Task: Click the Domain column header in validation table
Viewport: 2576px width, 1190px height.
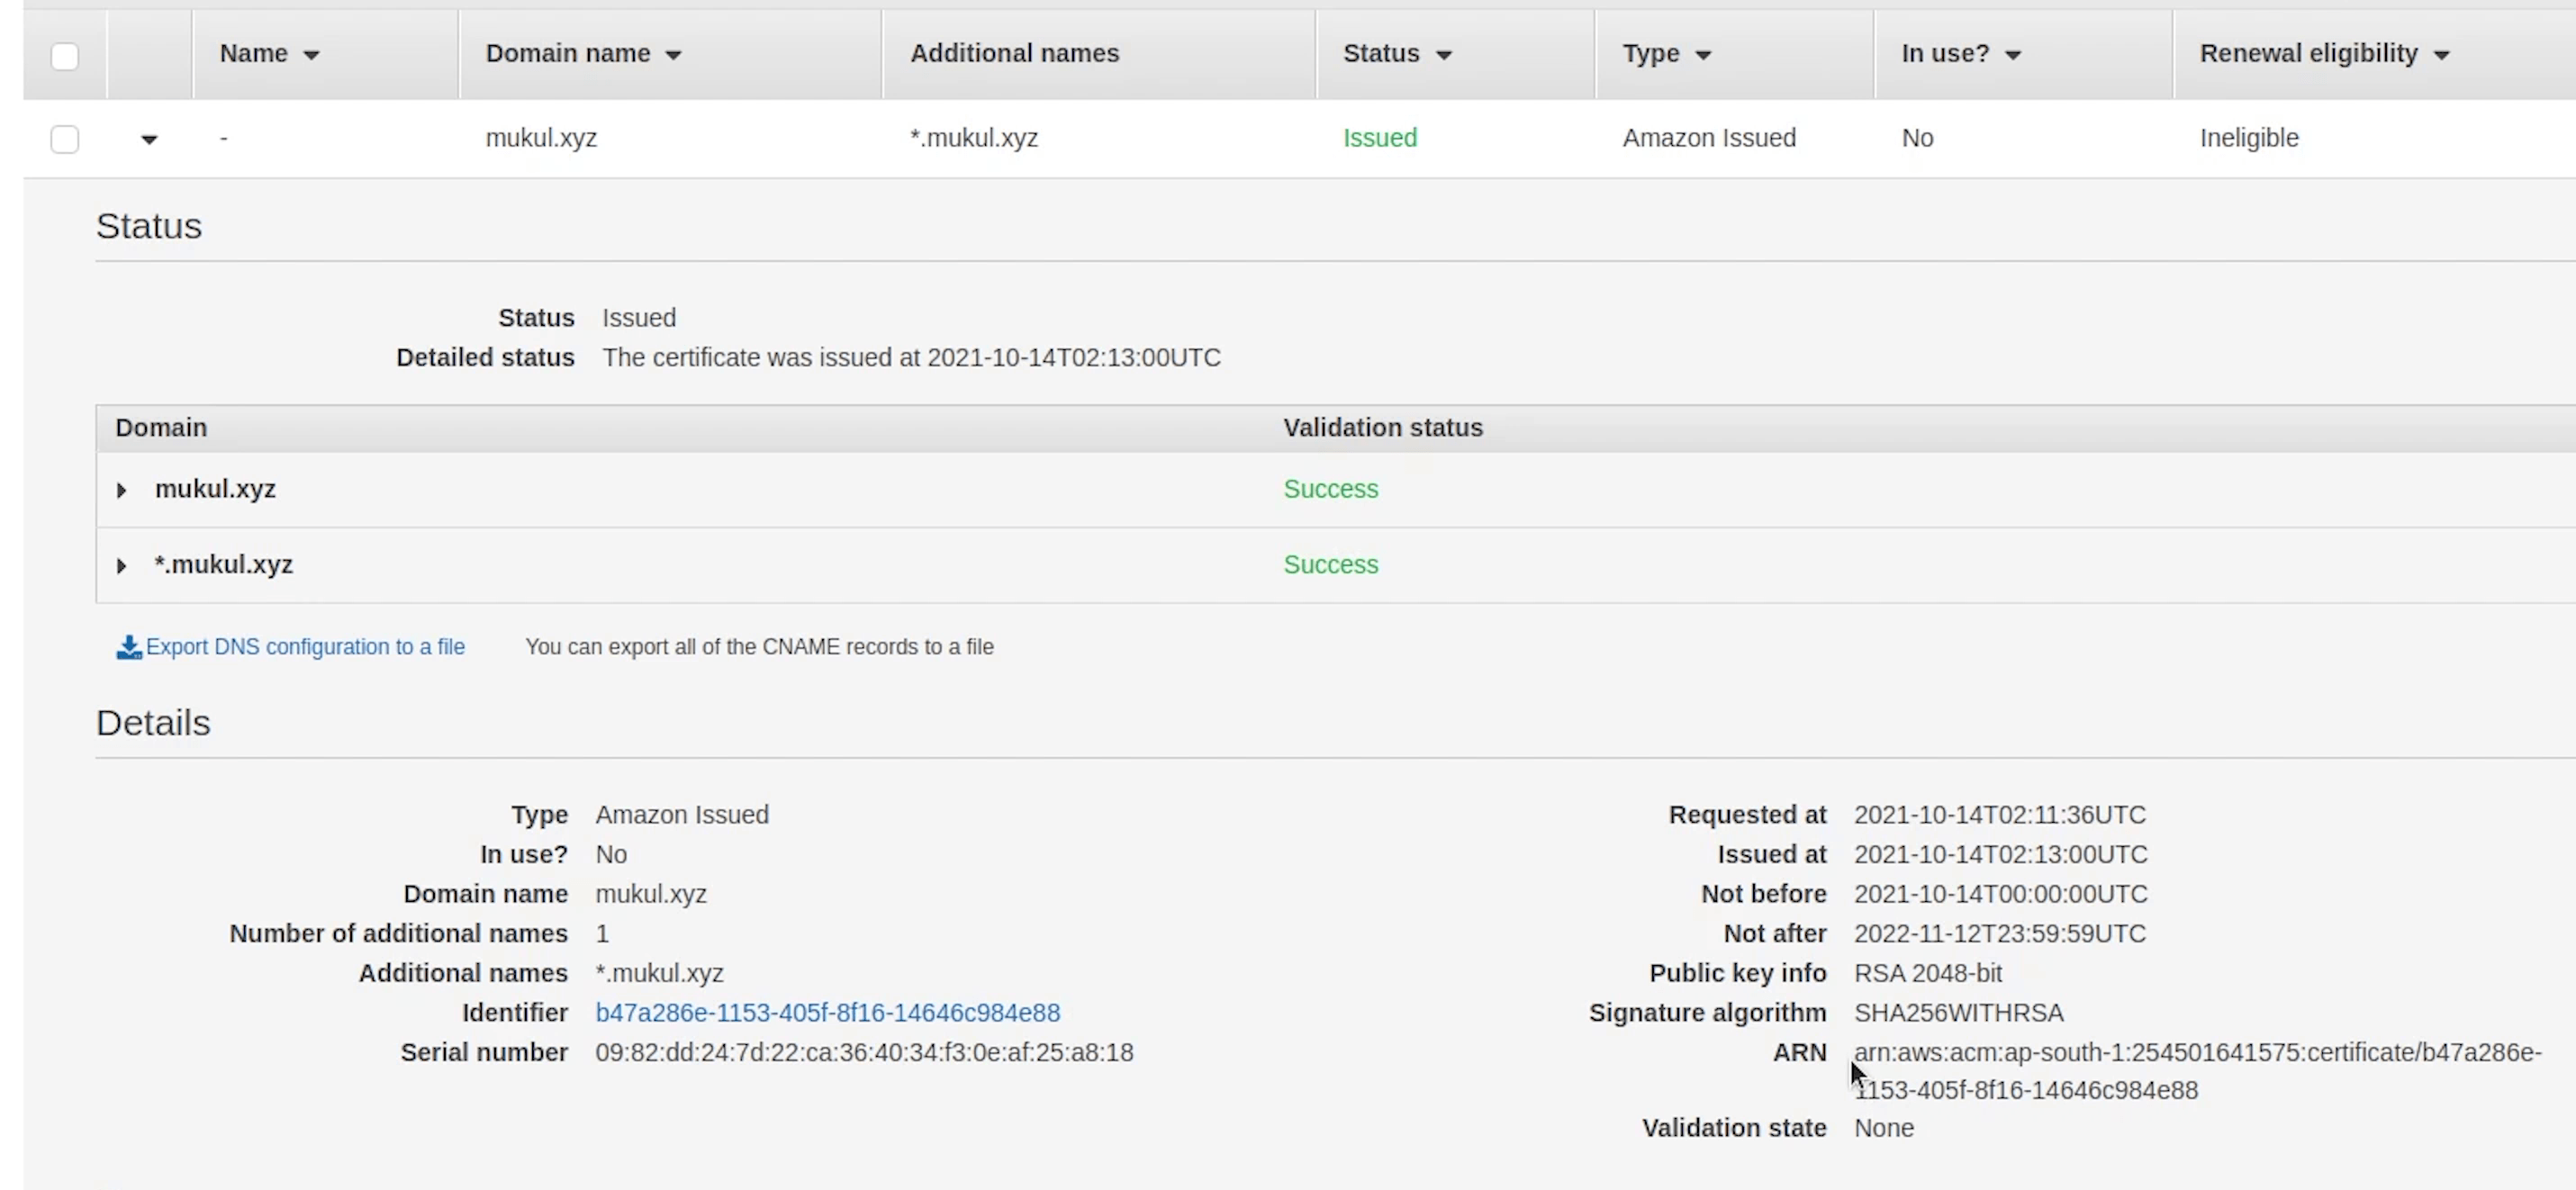Action: (x=161, y=428)
